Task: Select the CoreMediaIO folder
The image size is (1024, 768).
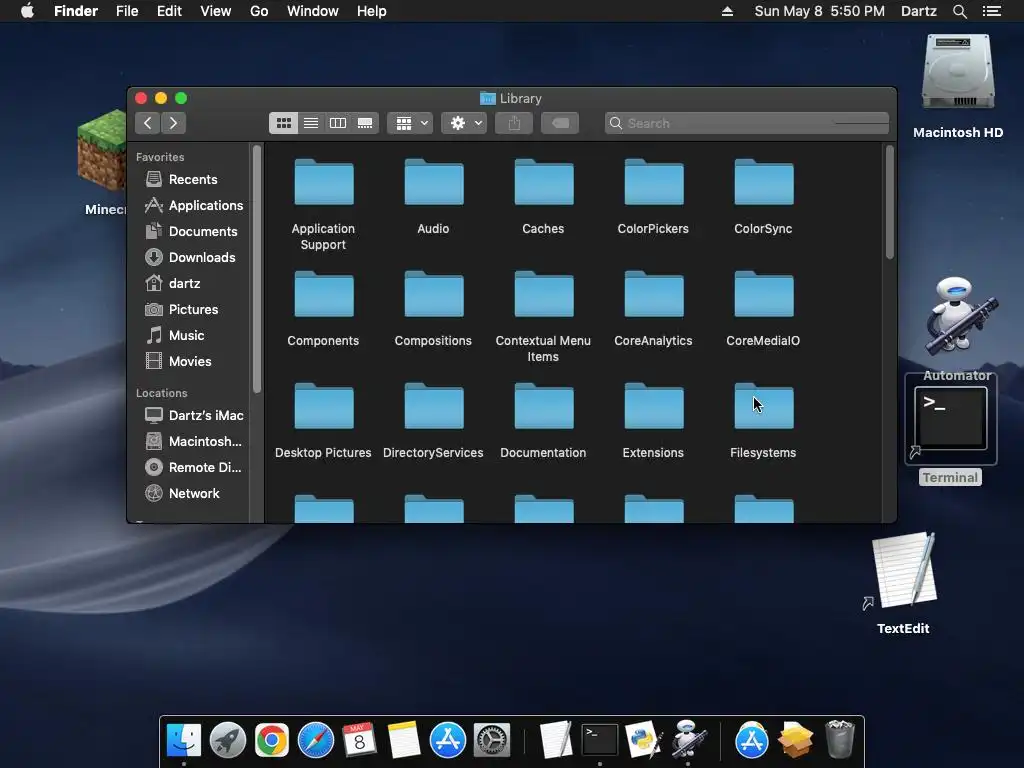Action: [763, 295]
